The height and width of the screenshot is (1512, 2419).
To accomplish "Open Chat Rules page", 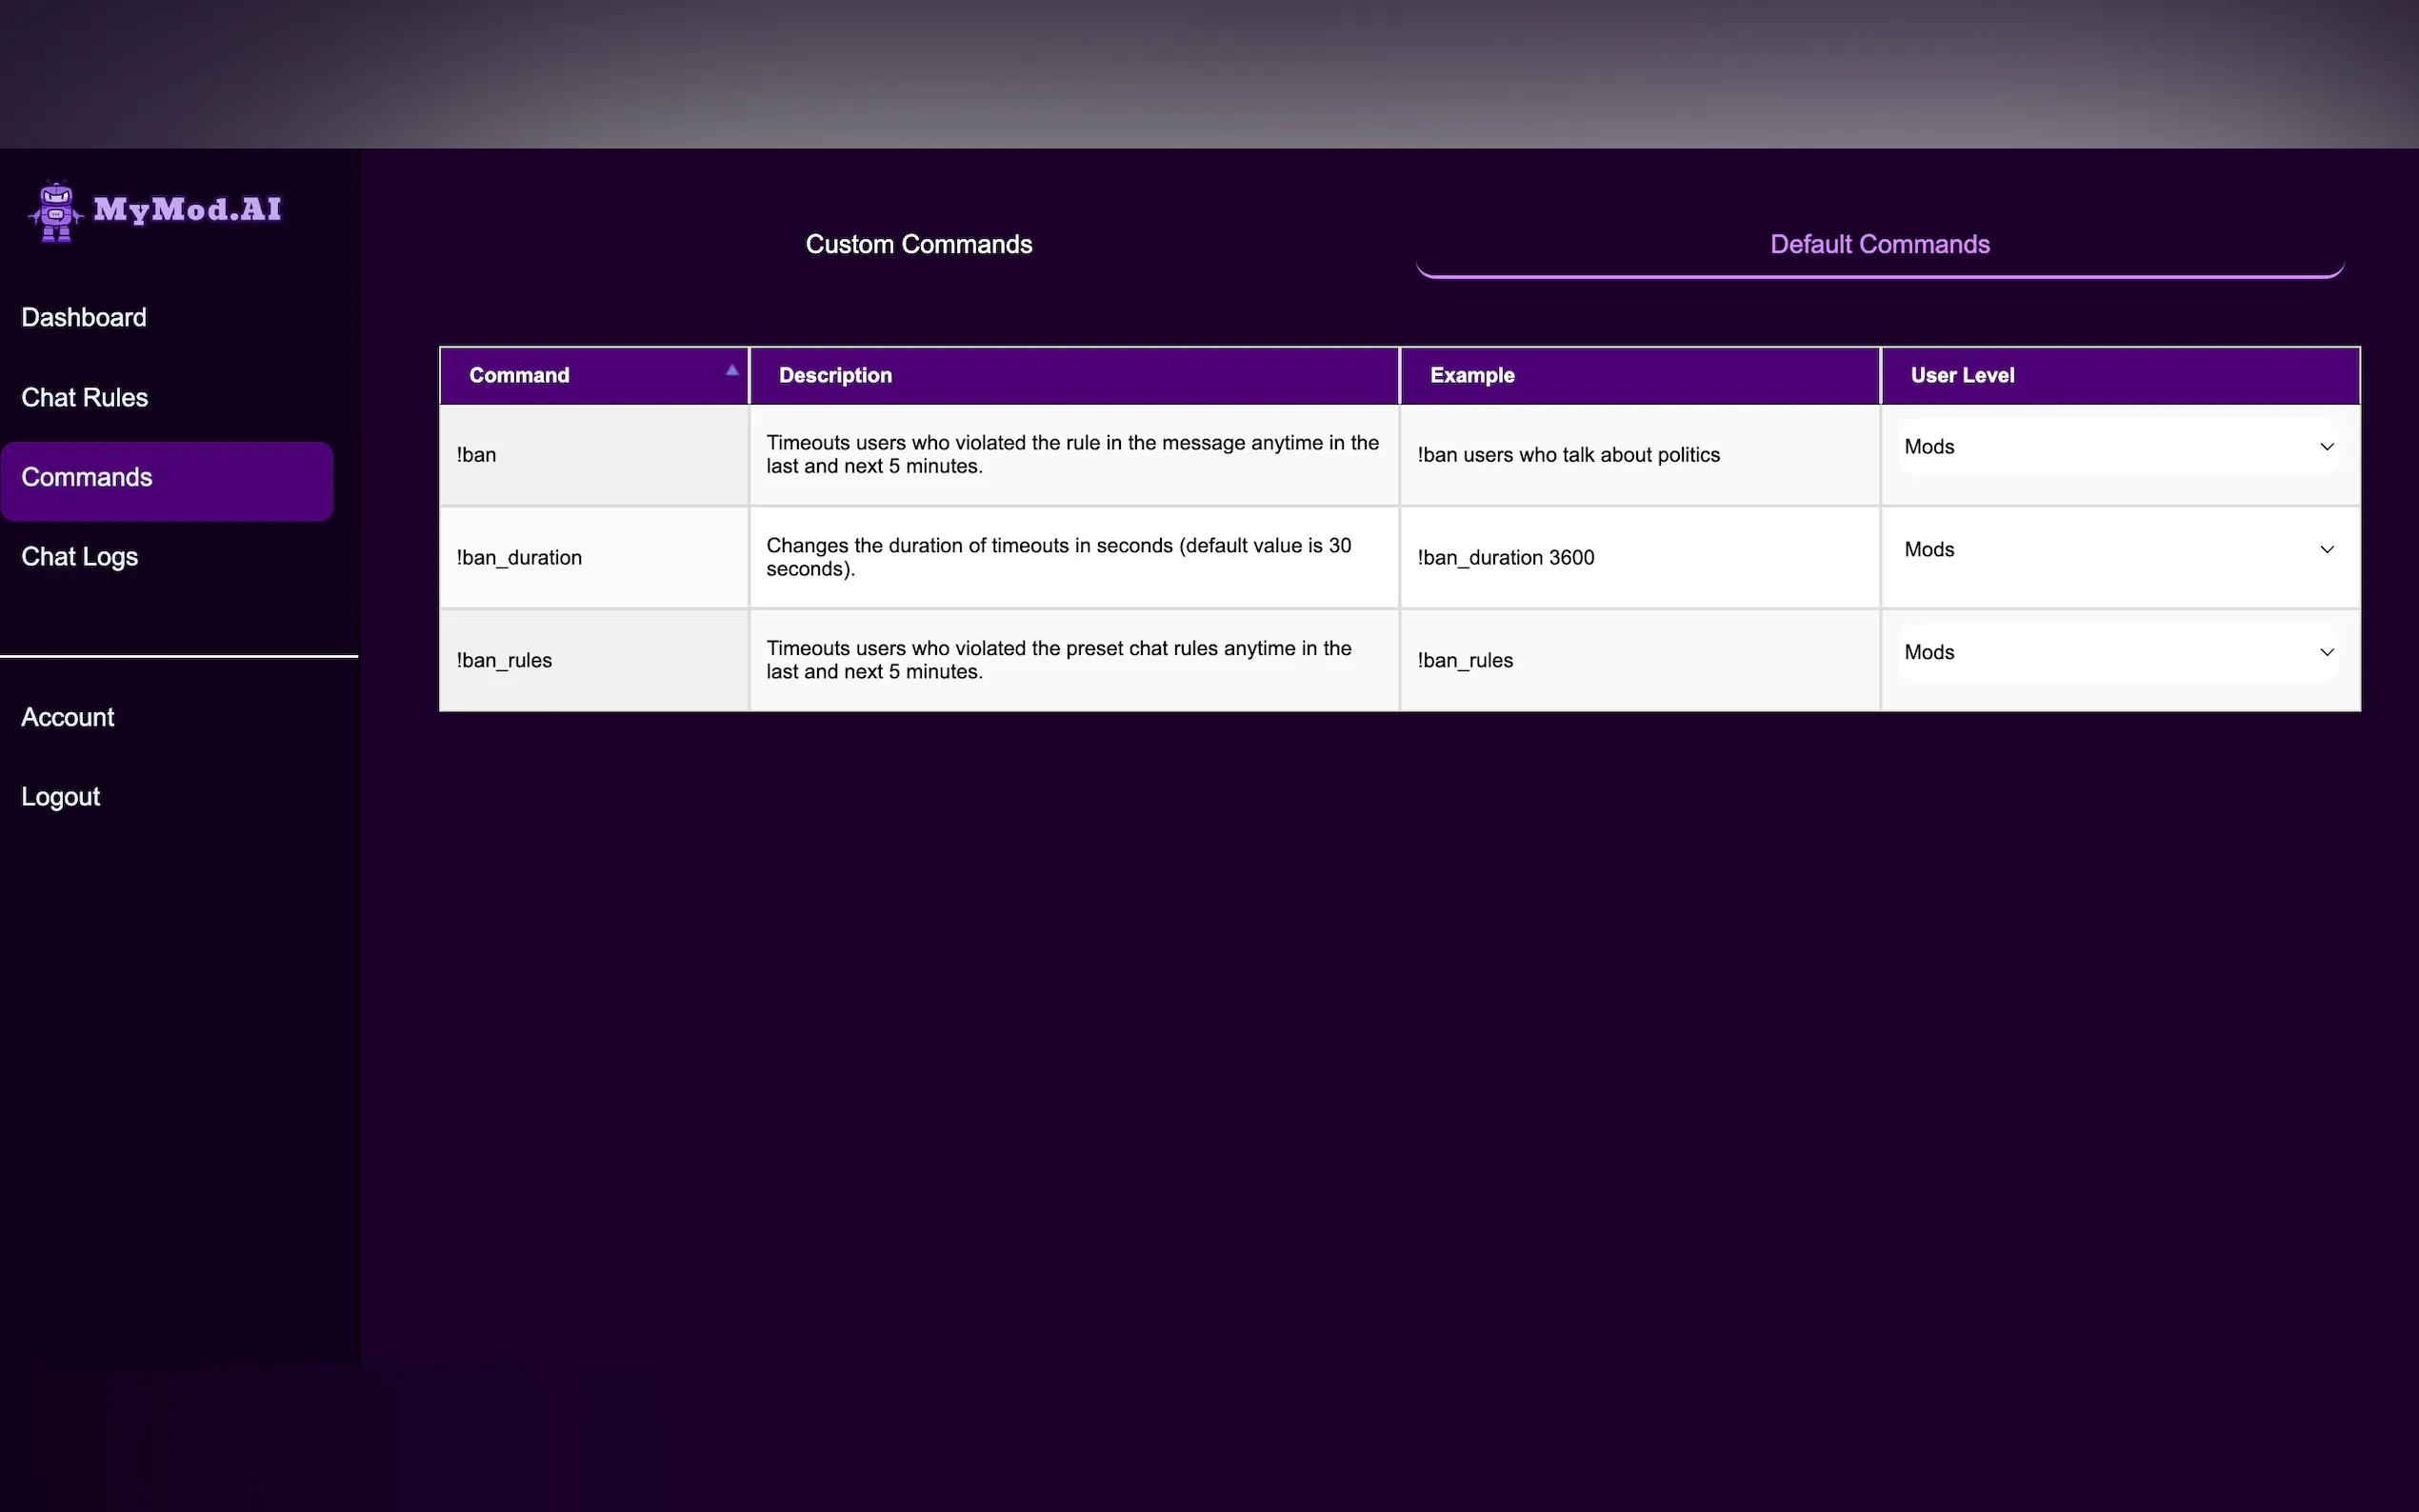I will pos(85,398).
